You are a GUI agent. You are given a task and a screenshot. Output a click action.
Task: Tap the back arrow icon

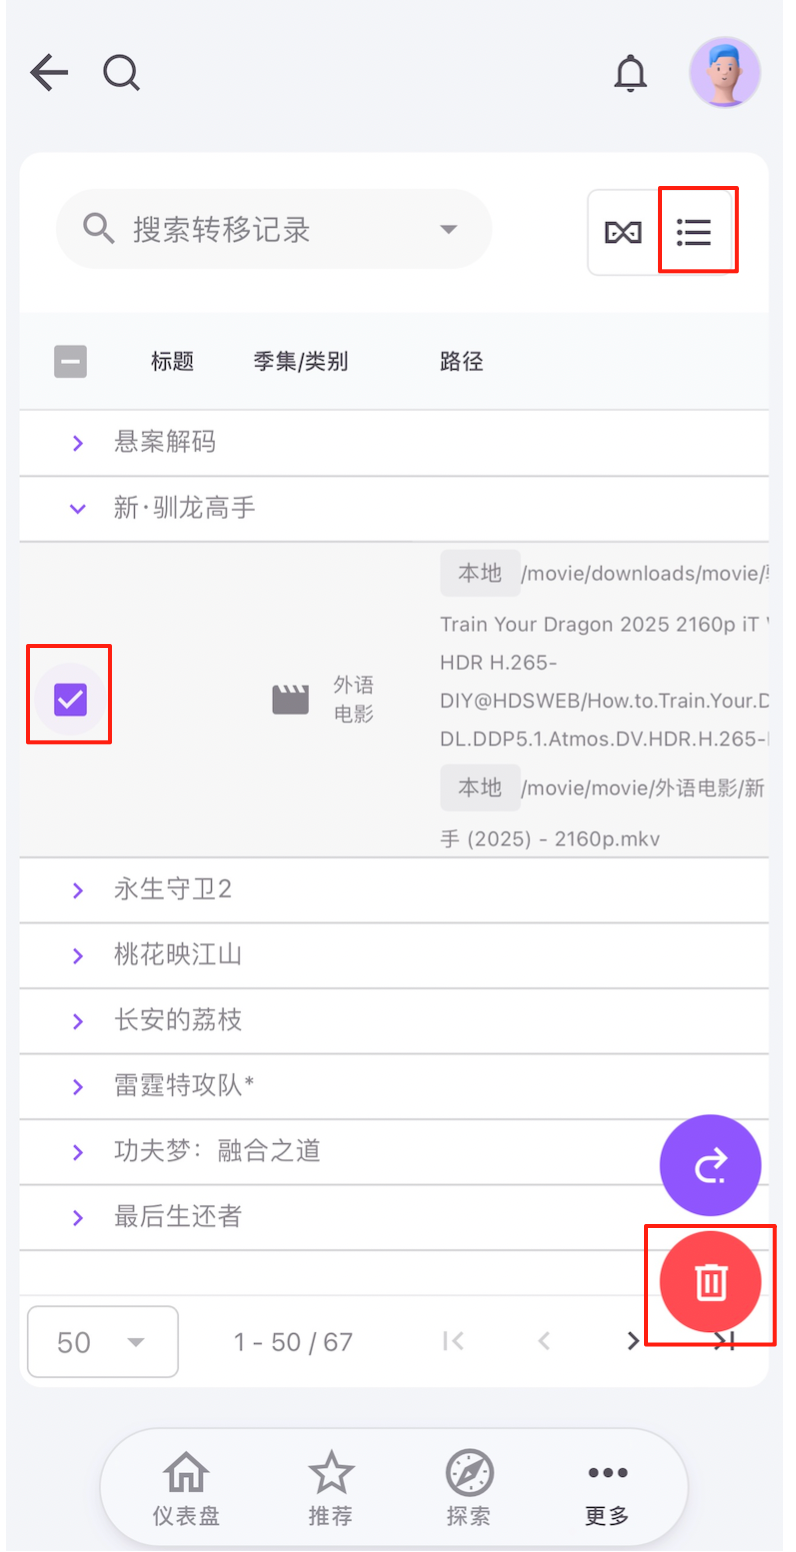[x=48, y=73]
